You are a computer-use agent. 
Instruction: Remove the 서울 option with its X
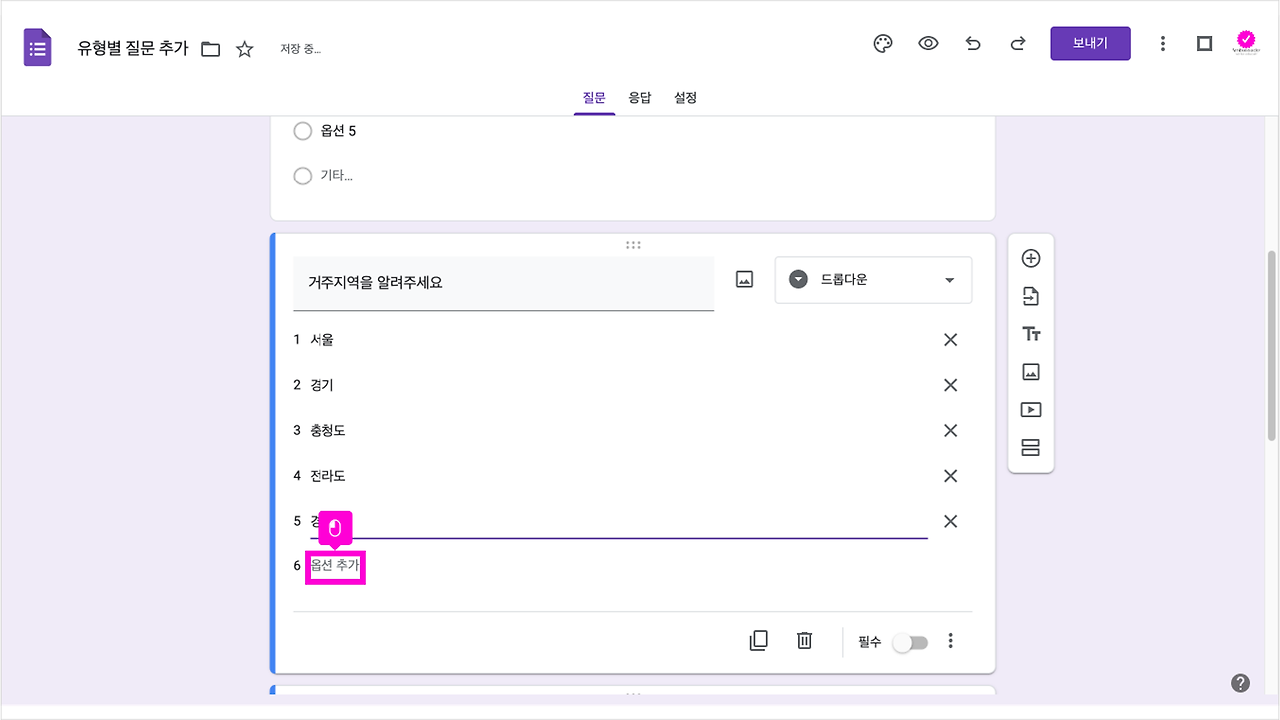(x=950, y=340)
